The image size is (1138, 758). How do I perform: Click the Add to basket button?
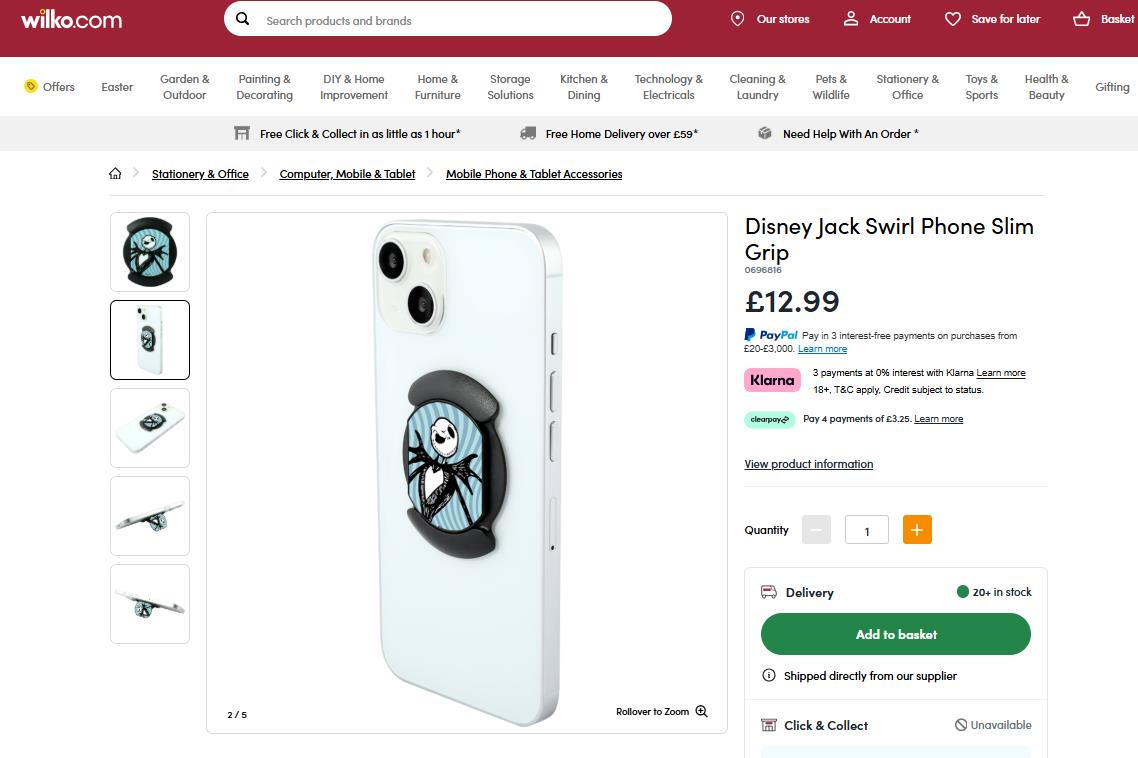[896, 635]
